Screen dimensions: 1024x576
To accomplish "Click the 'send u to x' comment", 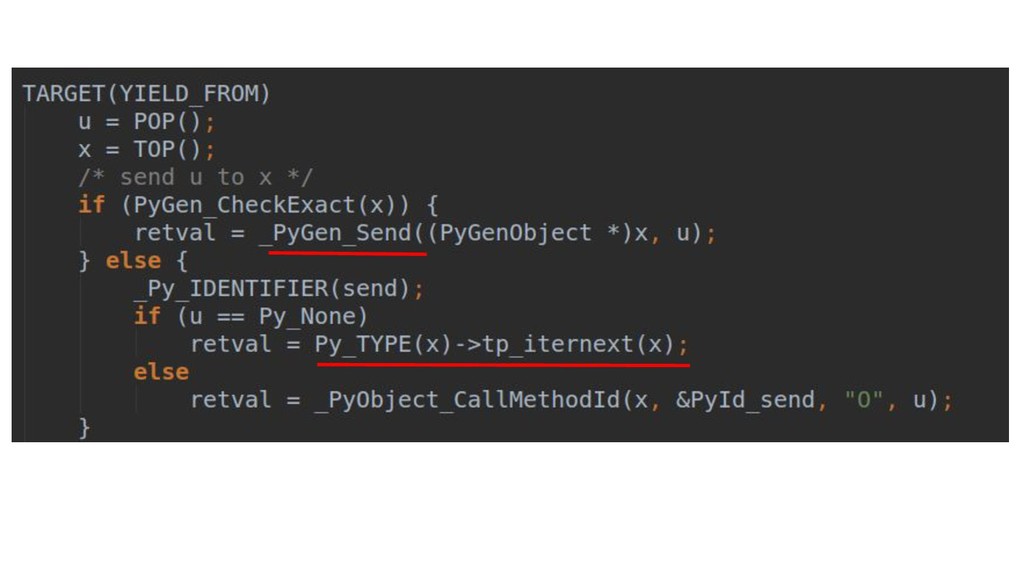I will tap(196, 177).
